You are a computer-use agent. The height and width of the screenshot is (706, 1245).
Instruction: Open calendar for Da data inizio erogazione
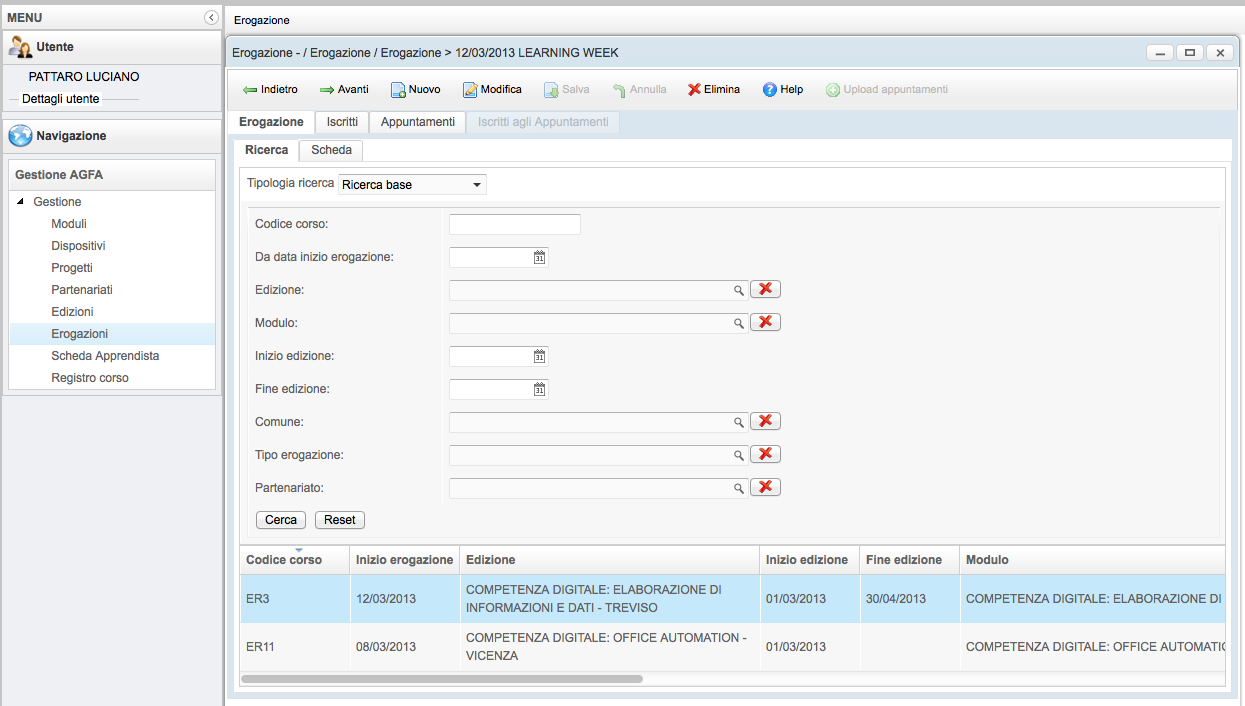pos(539,258)
